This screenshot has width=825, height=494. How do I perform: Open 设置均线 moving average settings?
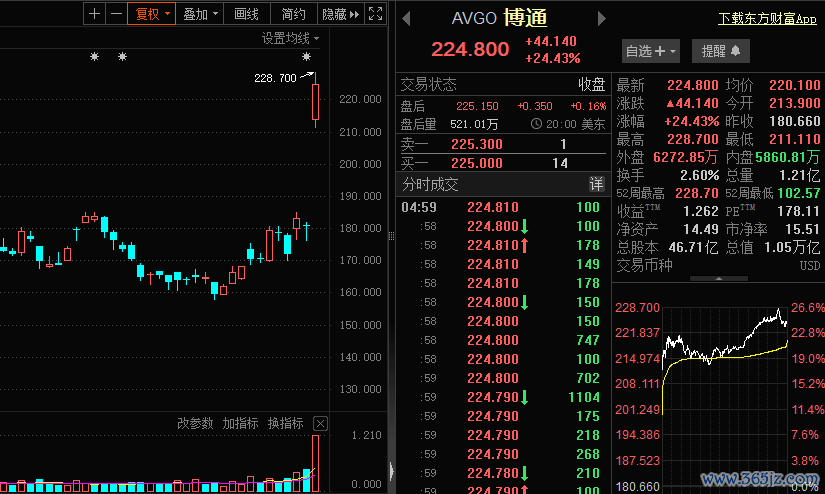[x=290, y=38]
